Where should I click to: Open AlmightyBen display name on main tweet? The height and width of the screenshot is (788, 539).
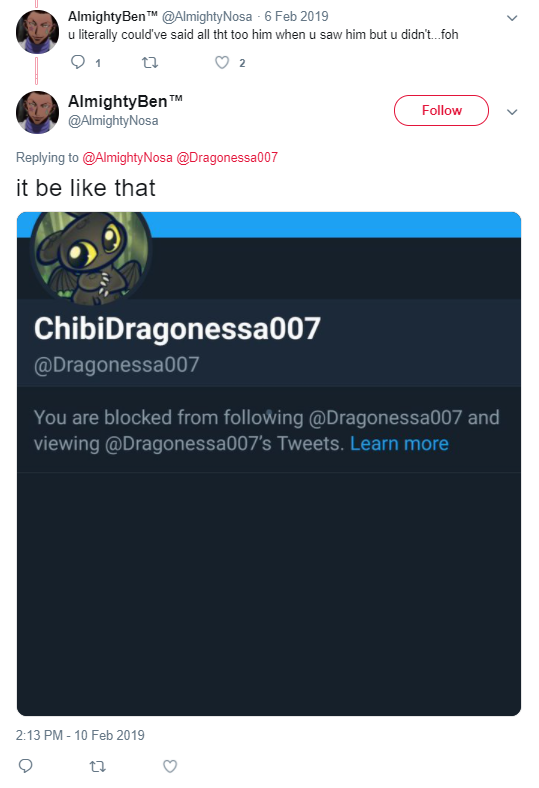pyautogui.click(x=125, y=101)
